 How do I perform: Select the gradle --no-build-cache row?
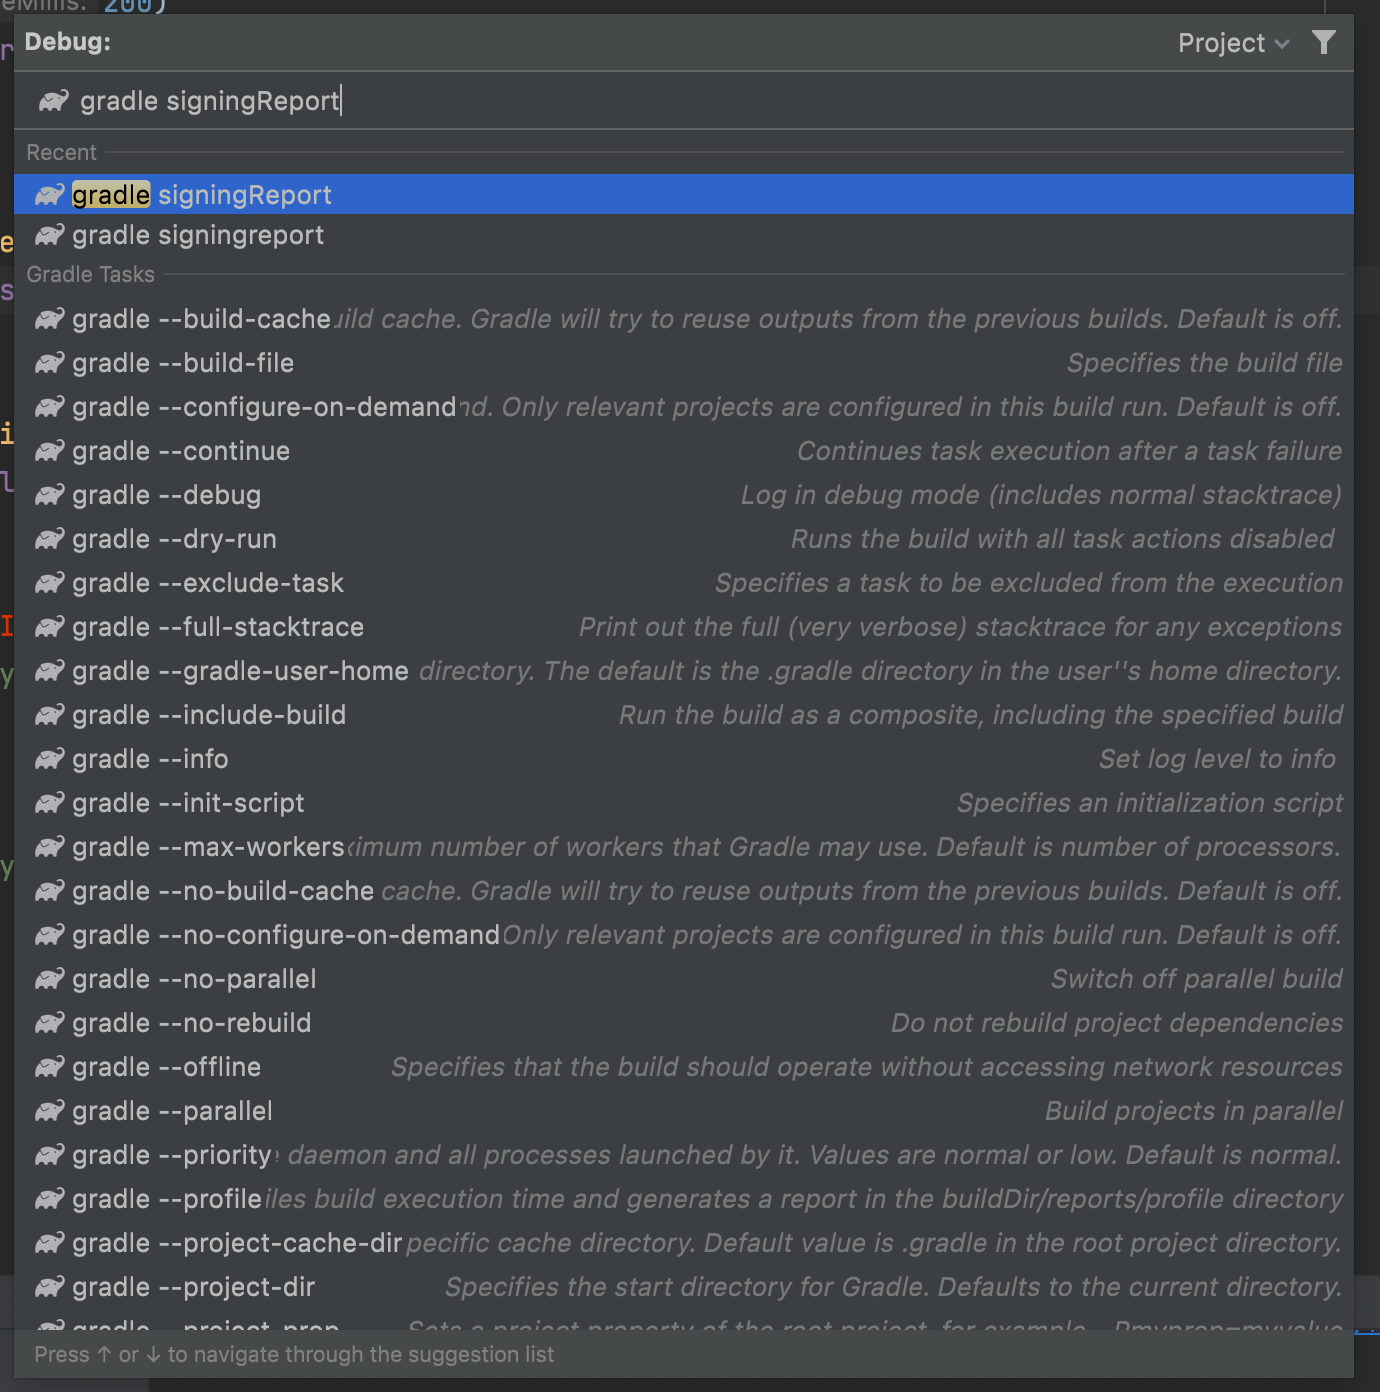pyautogui.click(x=684, y=891)
